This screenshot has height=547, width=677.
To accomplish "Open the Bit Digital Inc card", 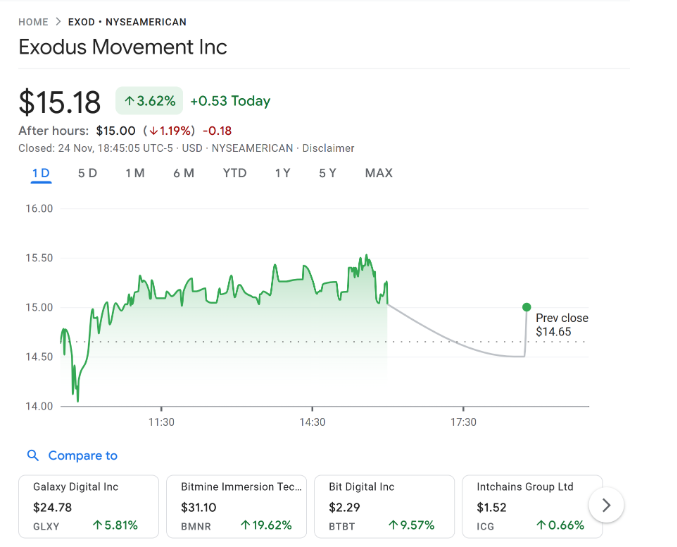I will point(384,505).
